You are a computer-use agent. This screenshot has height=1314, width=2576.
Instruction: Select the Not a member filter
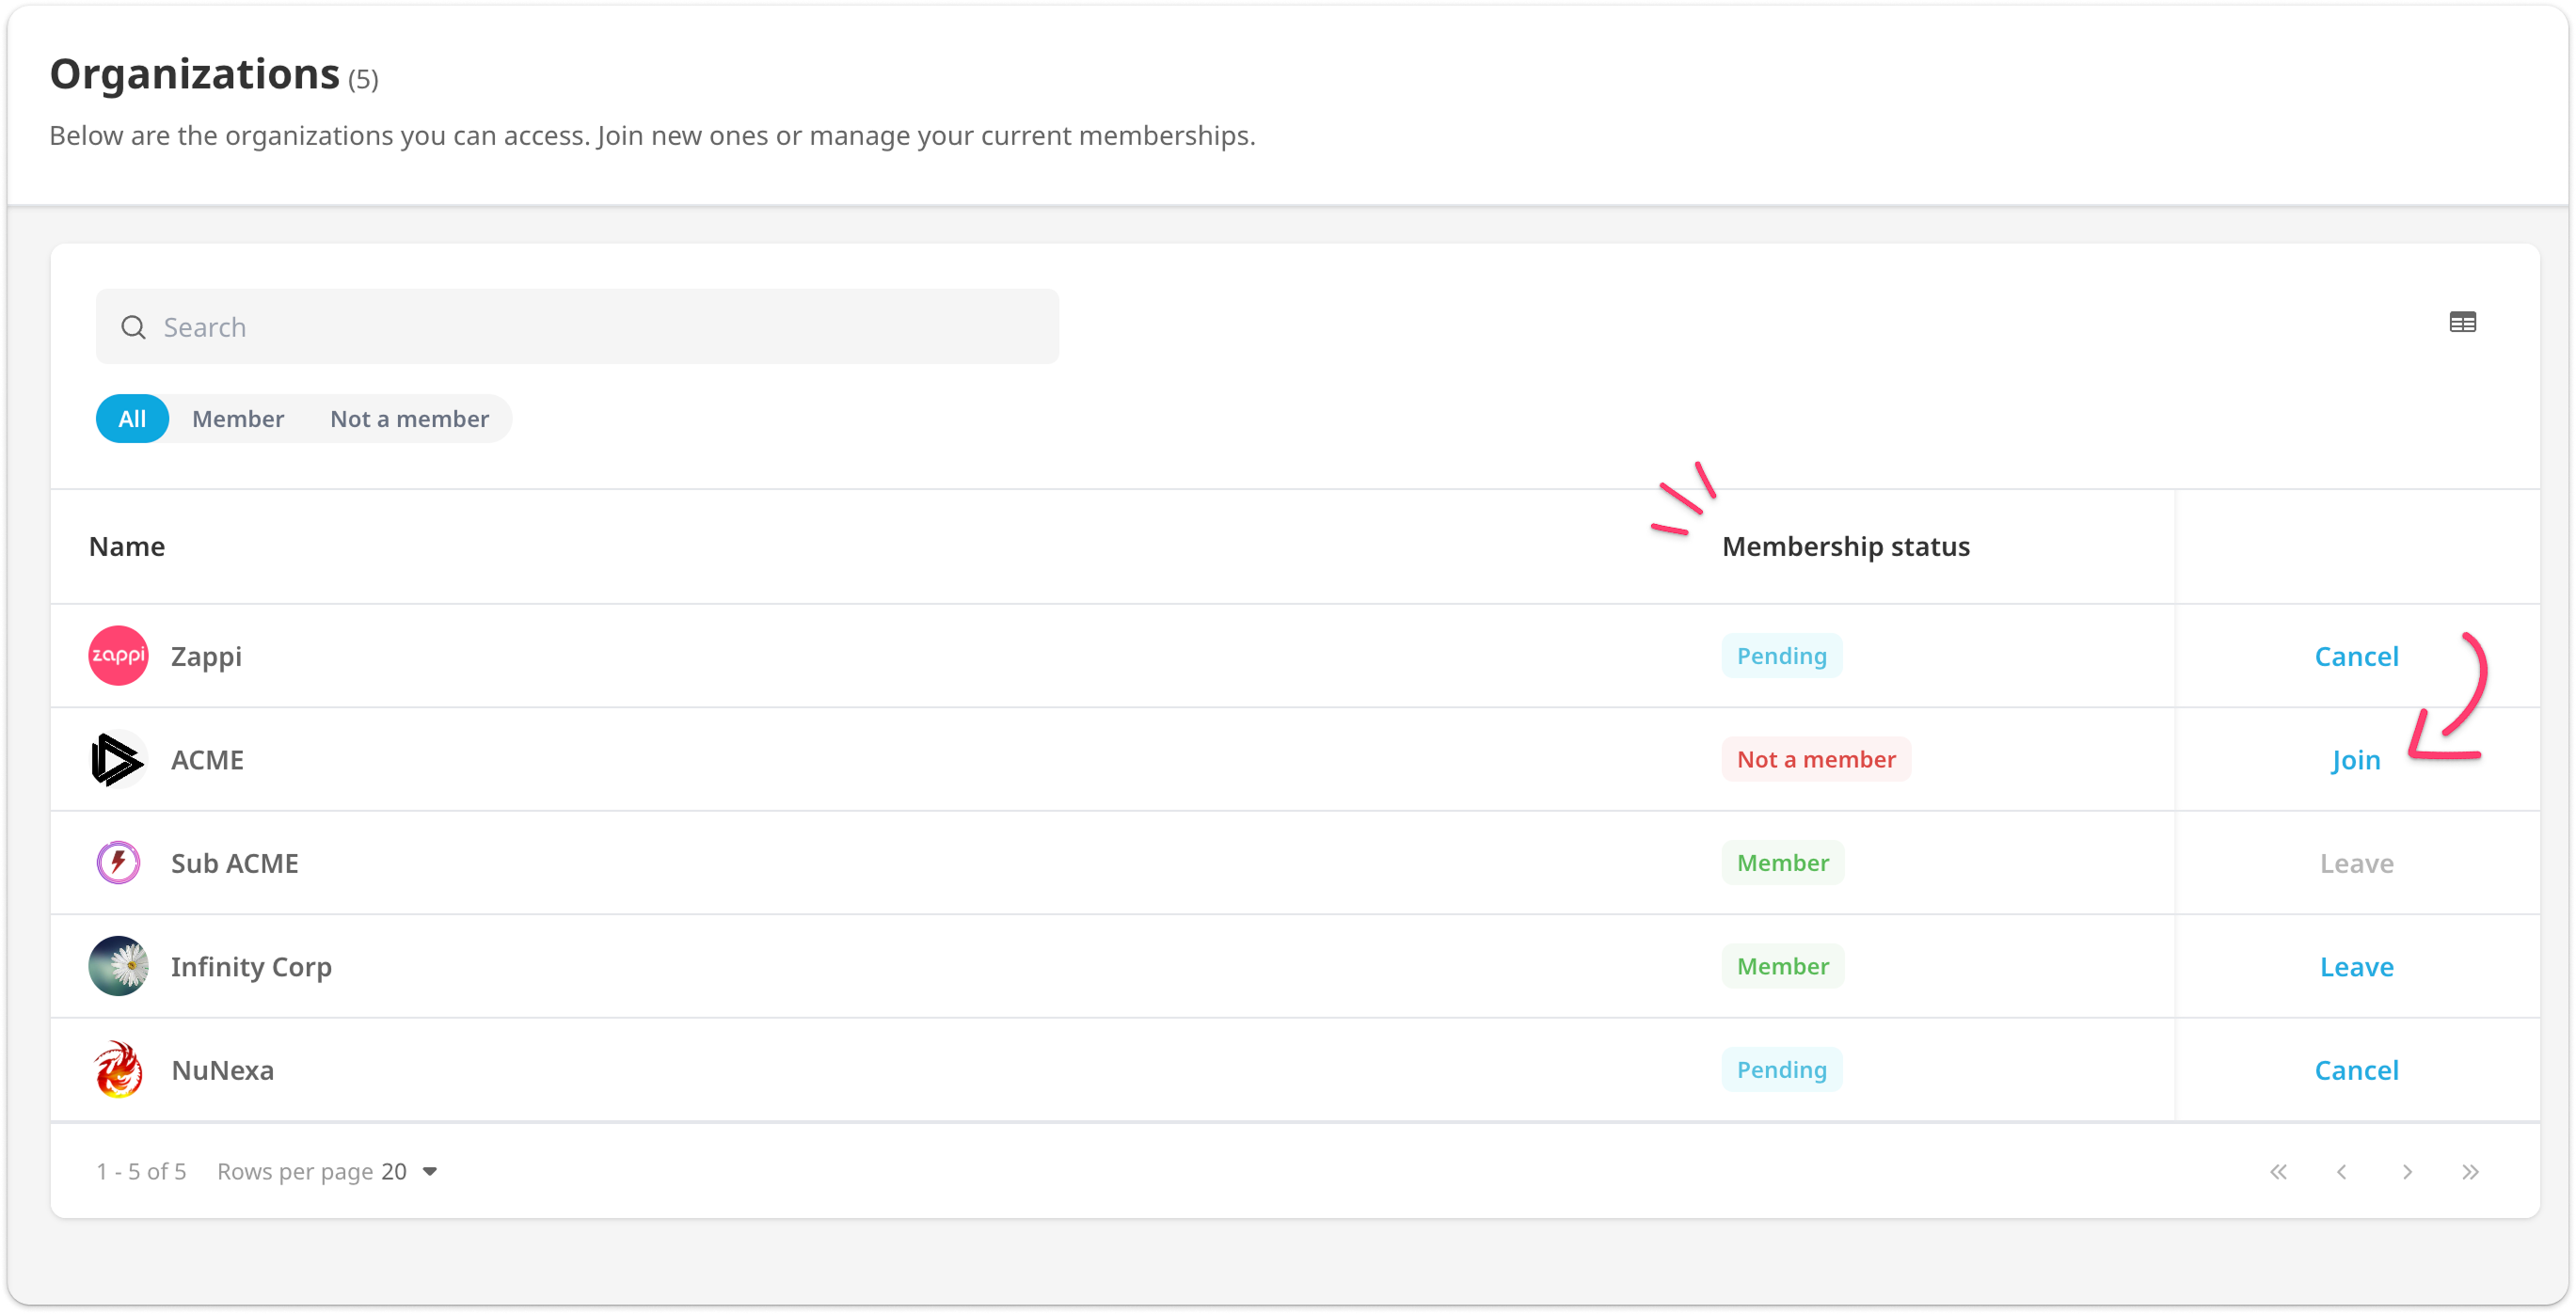pyautogui.click(x=409, y=419)
